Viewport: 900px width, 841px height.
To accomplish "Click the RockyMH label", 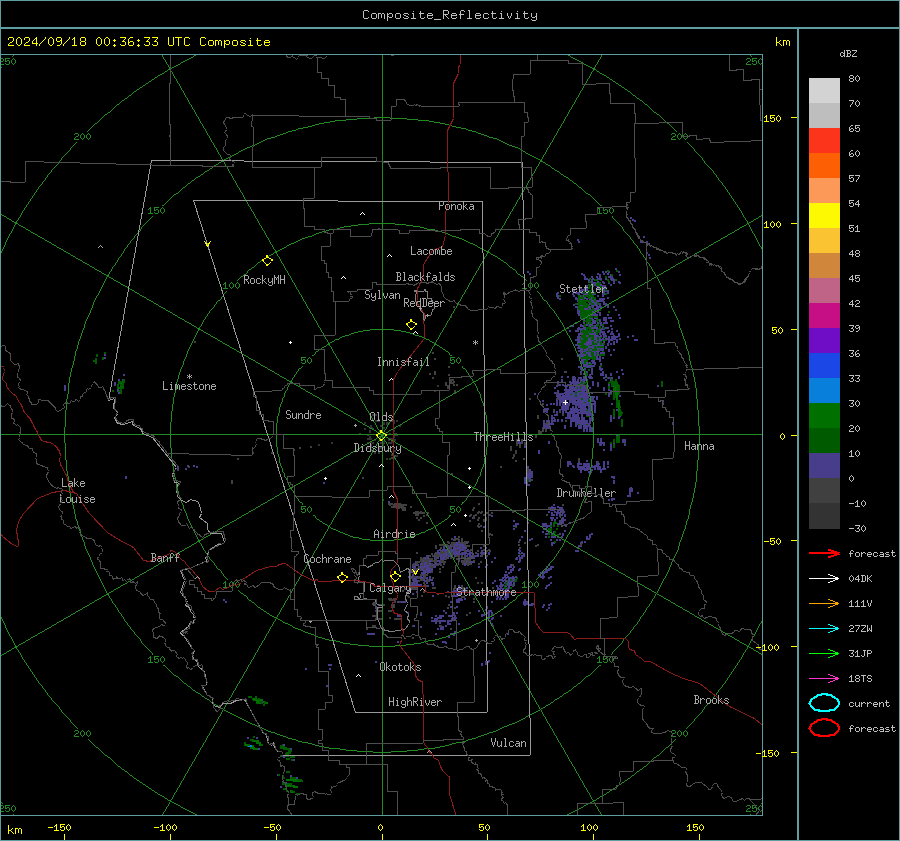I will tap(264, 280).
